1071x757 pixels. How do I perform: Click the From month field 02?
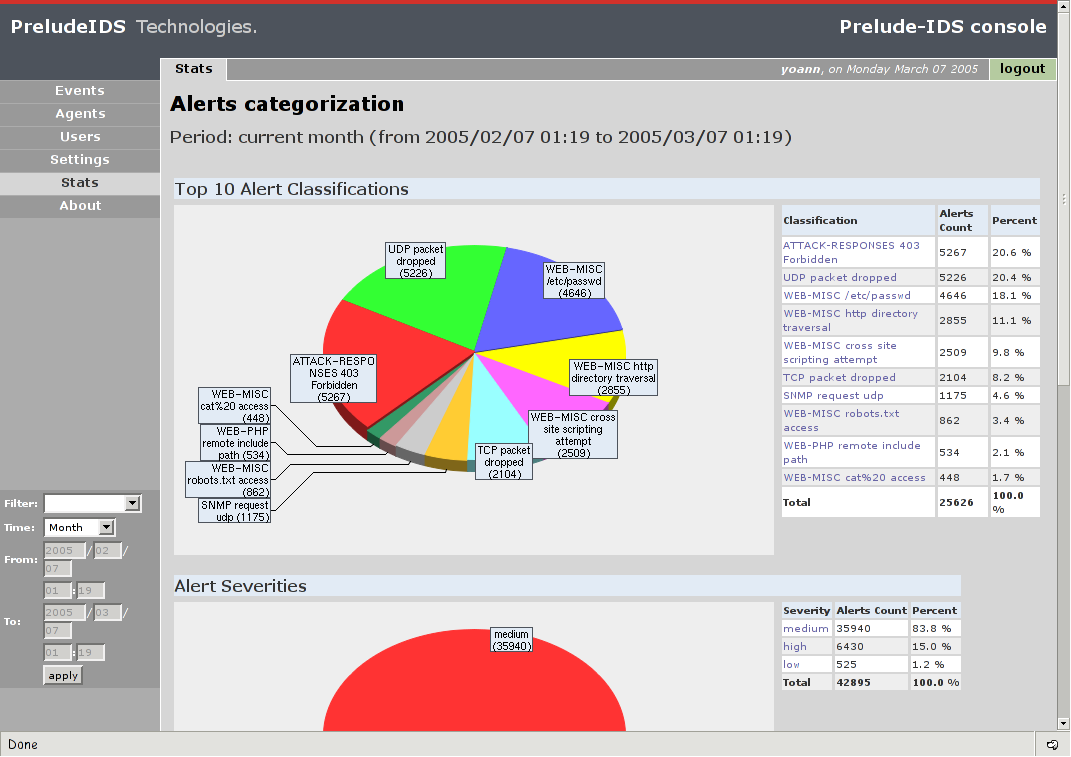click(108, 551)
